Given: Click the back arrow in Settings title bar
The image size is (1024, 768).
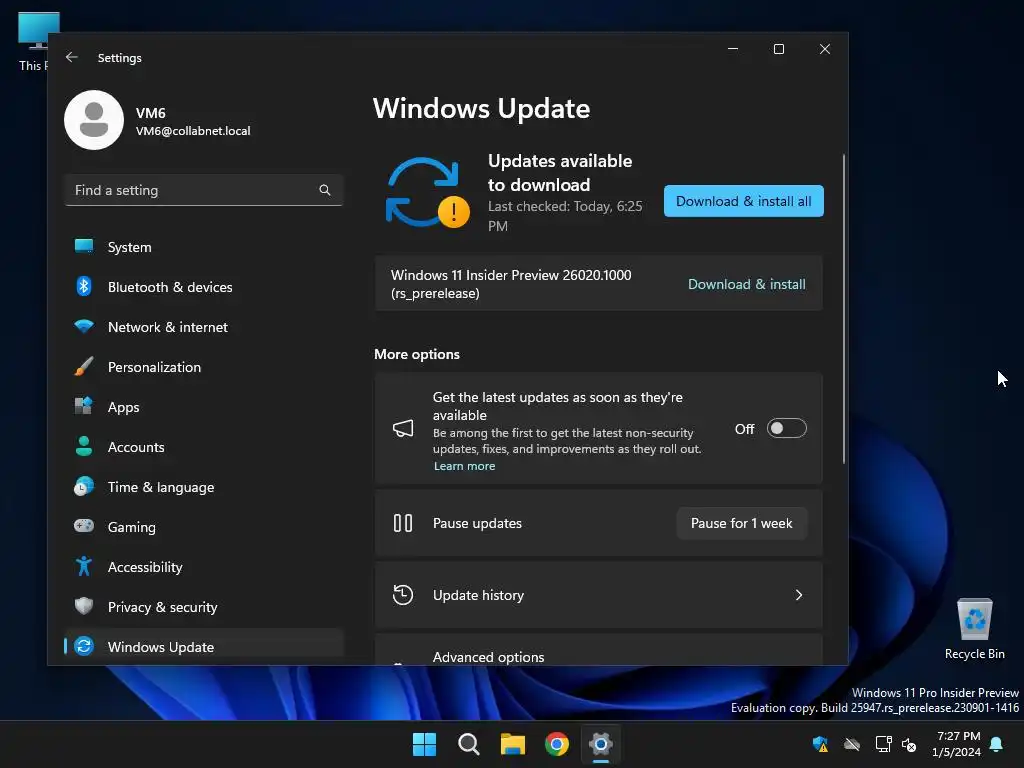Looking at the screenshot, I should click(x=72, y=57).
